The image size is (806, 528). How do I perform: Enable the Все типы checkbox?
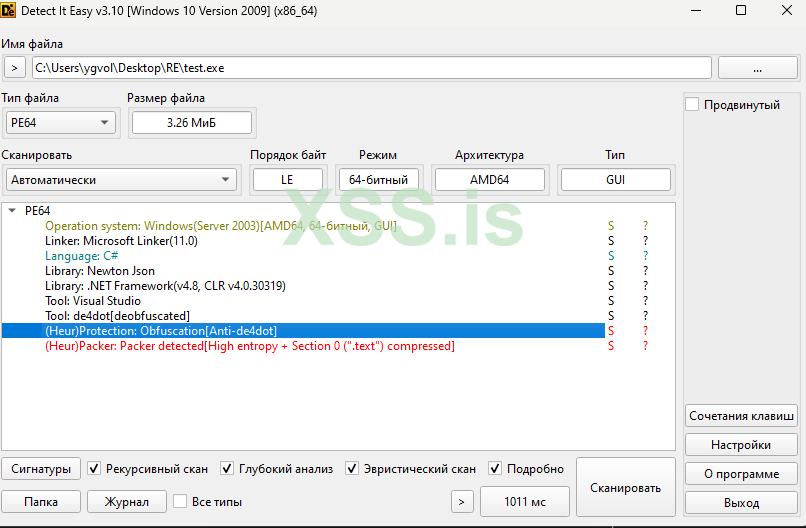tap(180, 501)
